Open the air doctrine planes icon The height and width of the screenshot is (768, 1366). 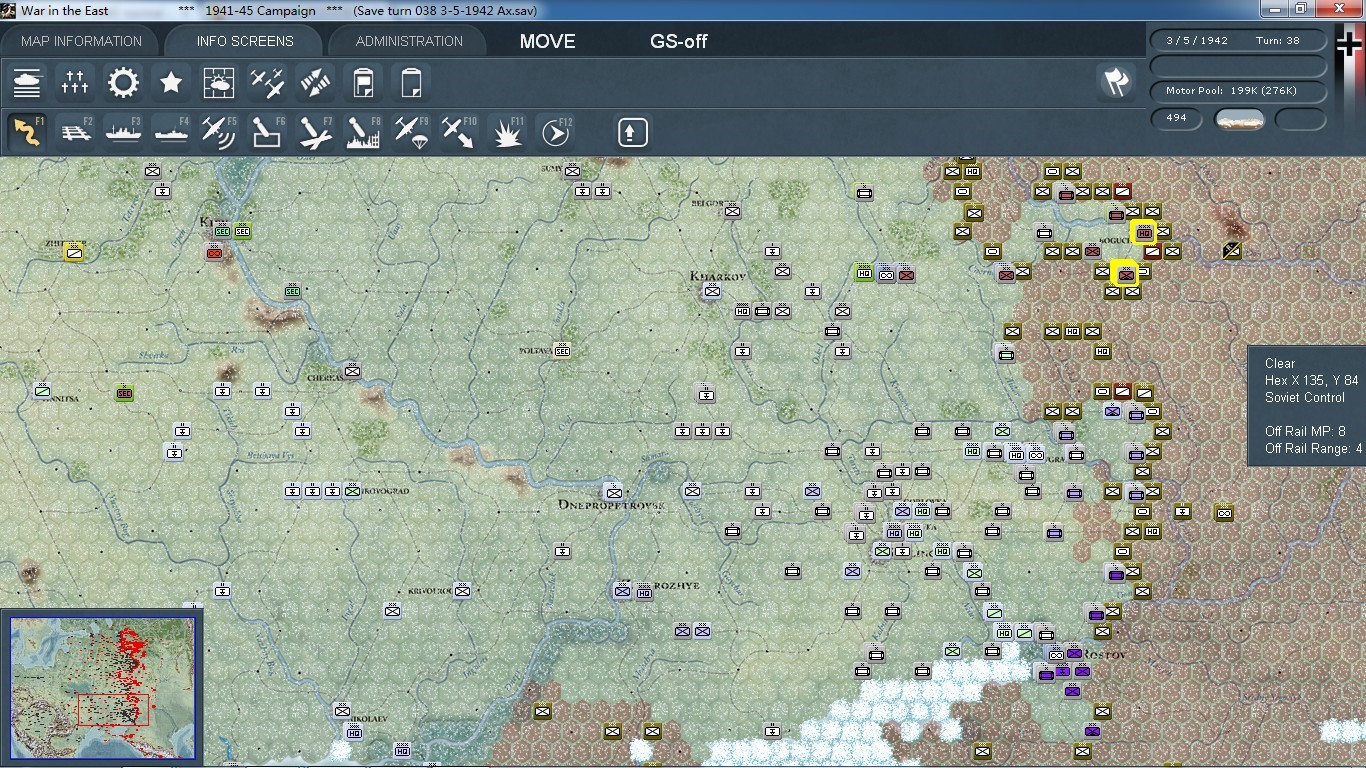[267, 83]
